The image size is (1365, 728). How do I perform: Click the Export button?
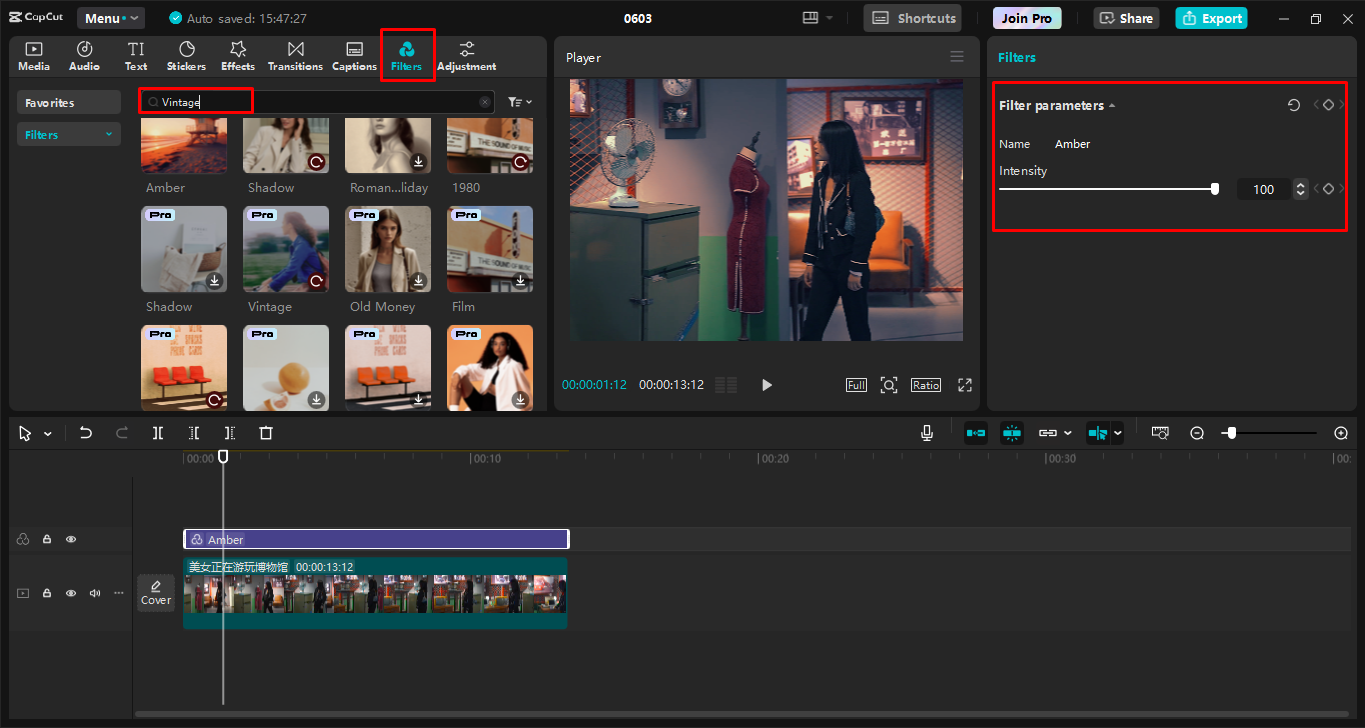tap(1211, 17)
